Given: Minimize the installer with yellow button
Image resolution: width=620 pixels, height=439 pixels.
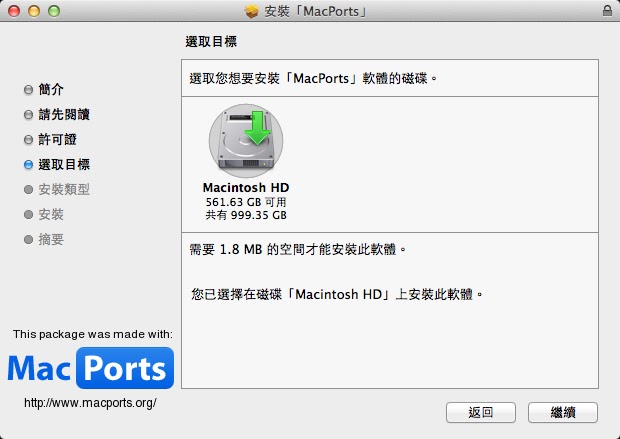Looking at the screenshot, I should point(34,11).
